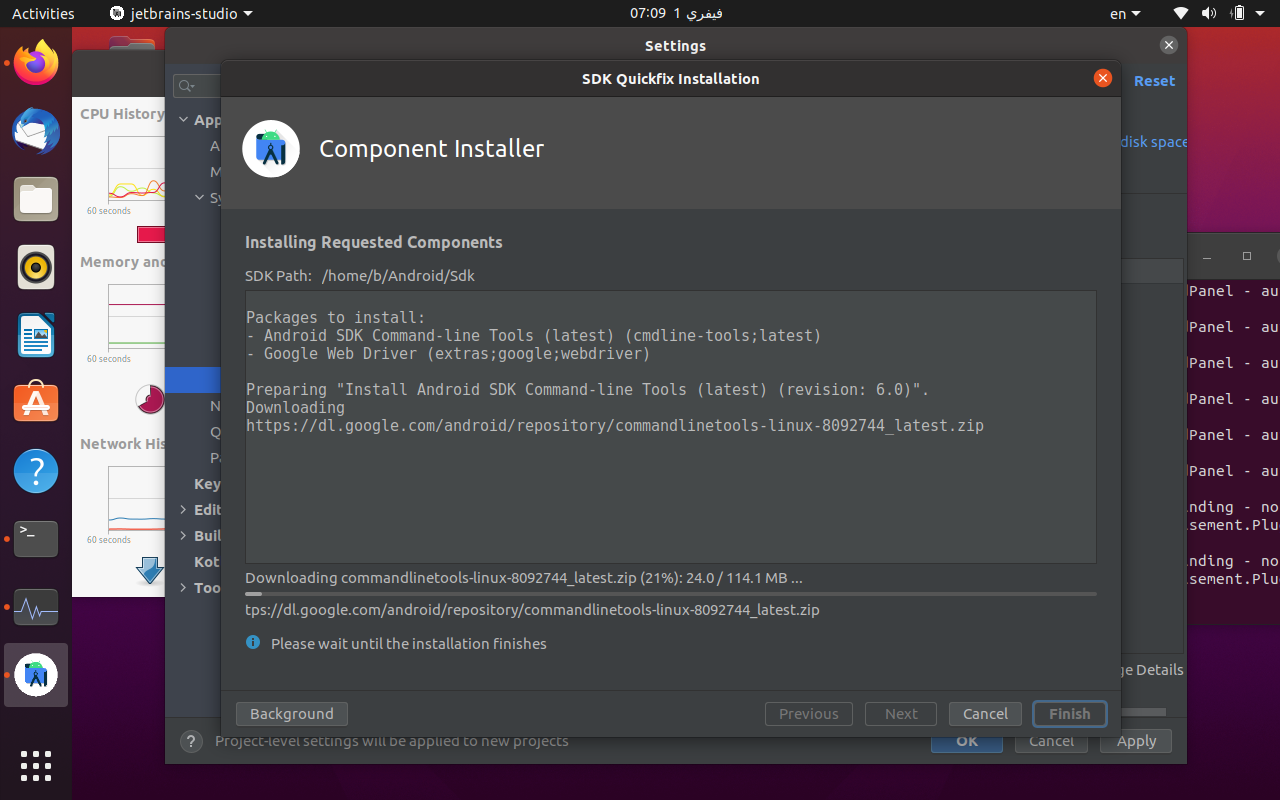Click the search icon in Settings

pos(186,87)
